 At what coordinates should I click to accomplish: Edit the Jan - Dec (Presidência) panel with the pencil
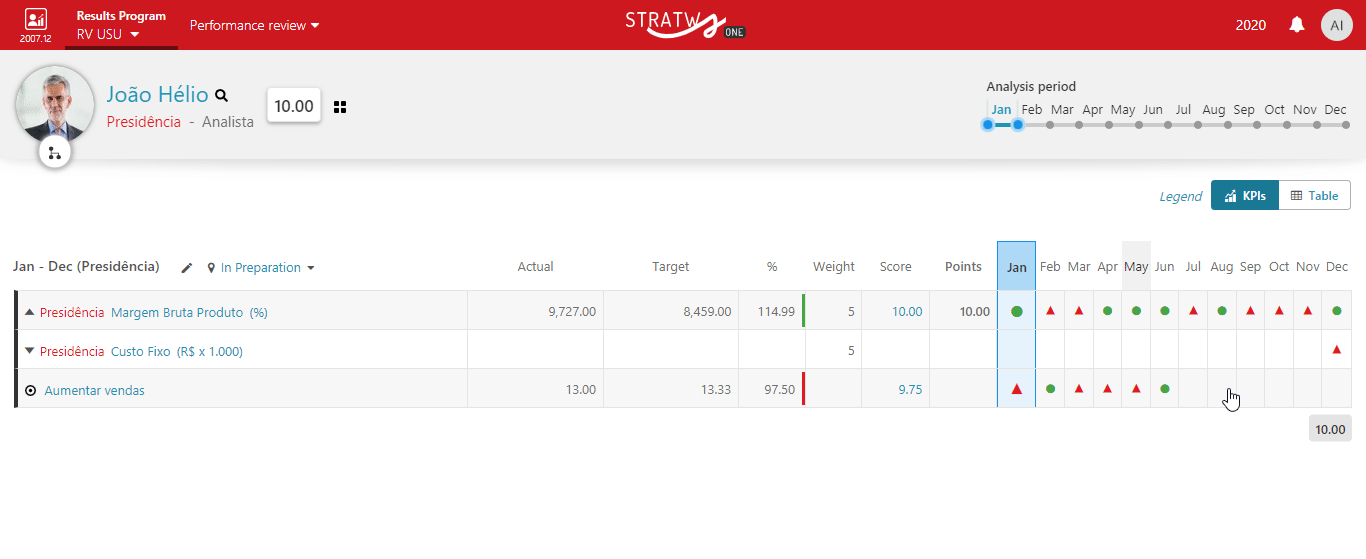tap(186, 268)
